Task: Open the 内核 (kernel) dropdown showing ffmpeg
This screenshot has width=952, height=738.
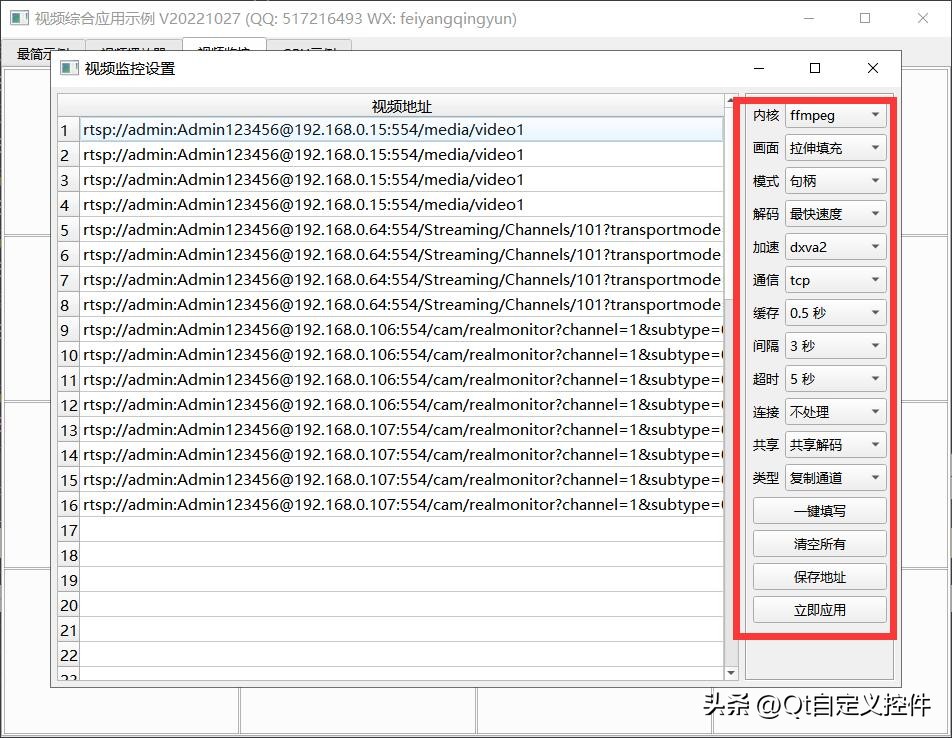Action: tap(836, 114)
